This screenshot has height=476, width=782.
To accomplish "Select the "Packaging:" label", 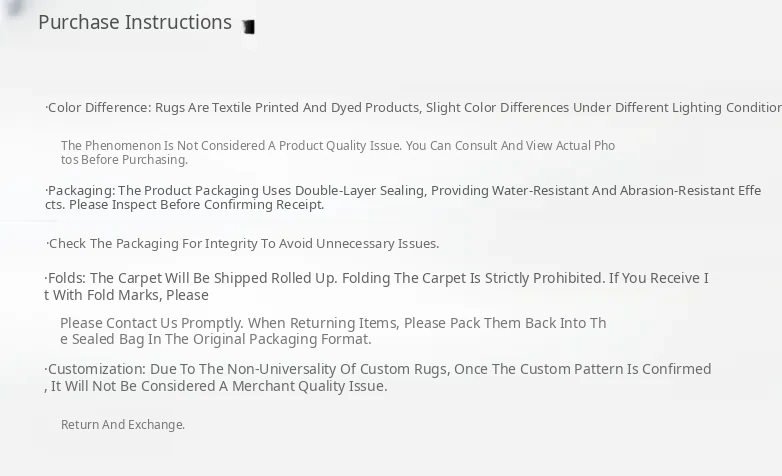I will click(x=81, y=191).
